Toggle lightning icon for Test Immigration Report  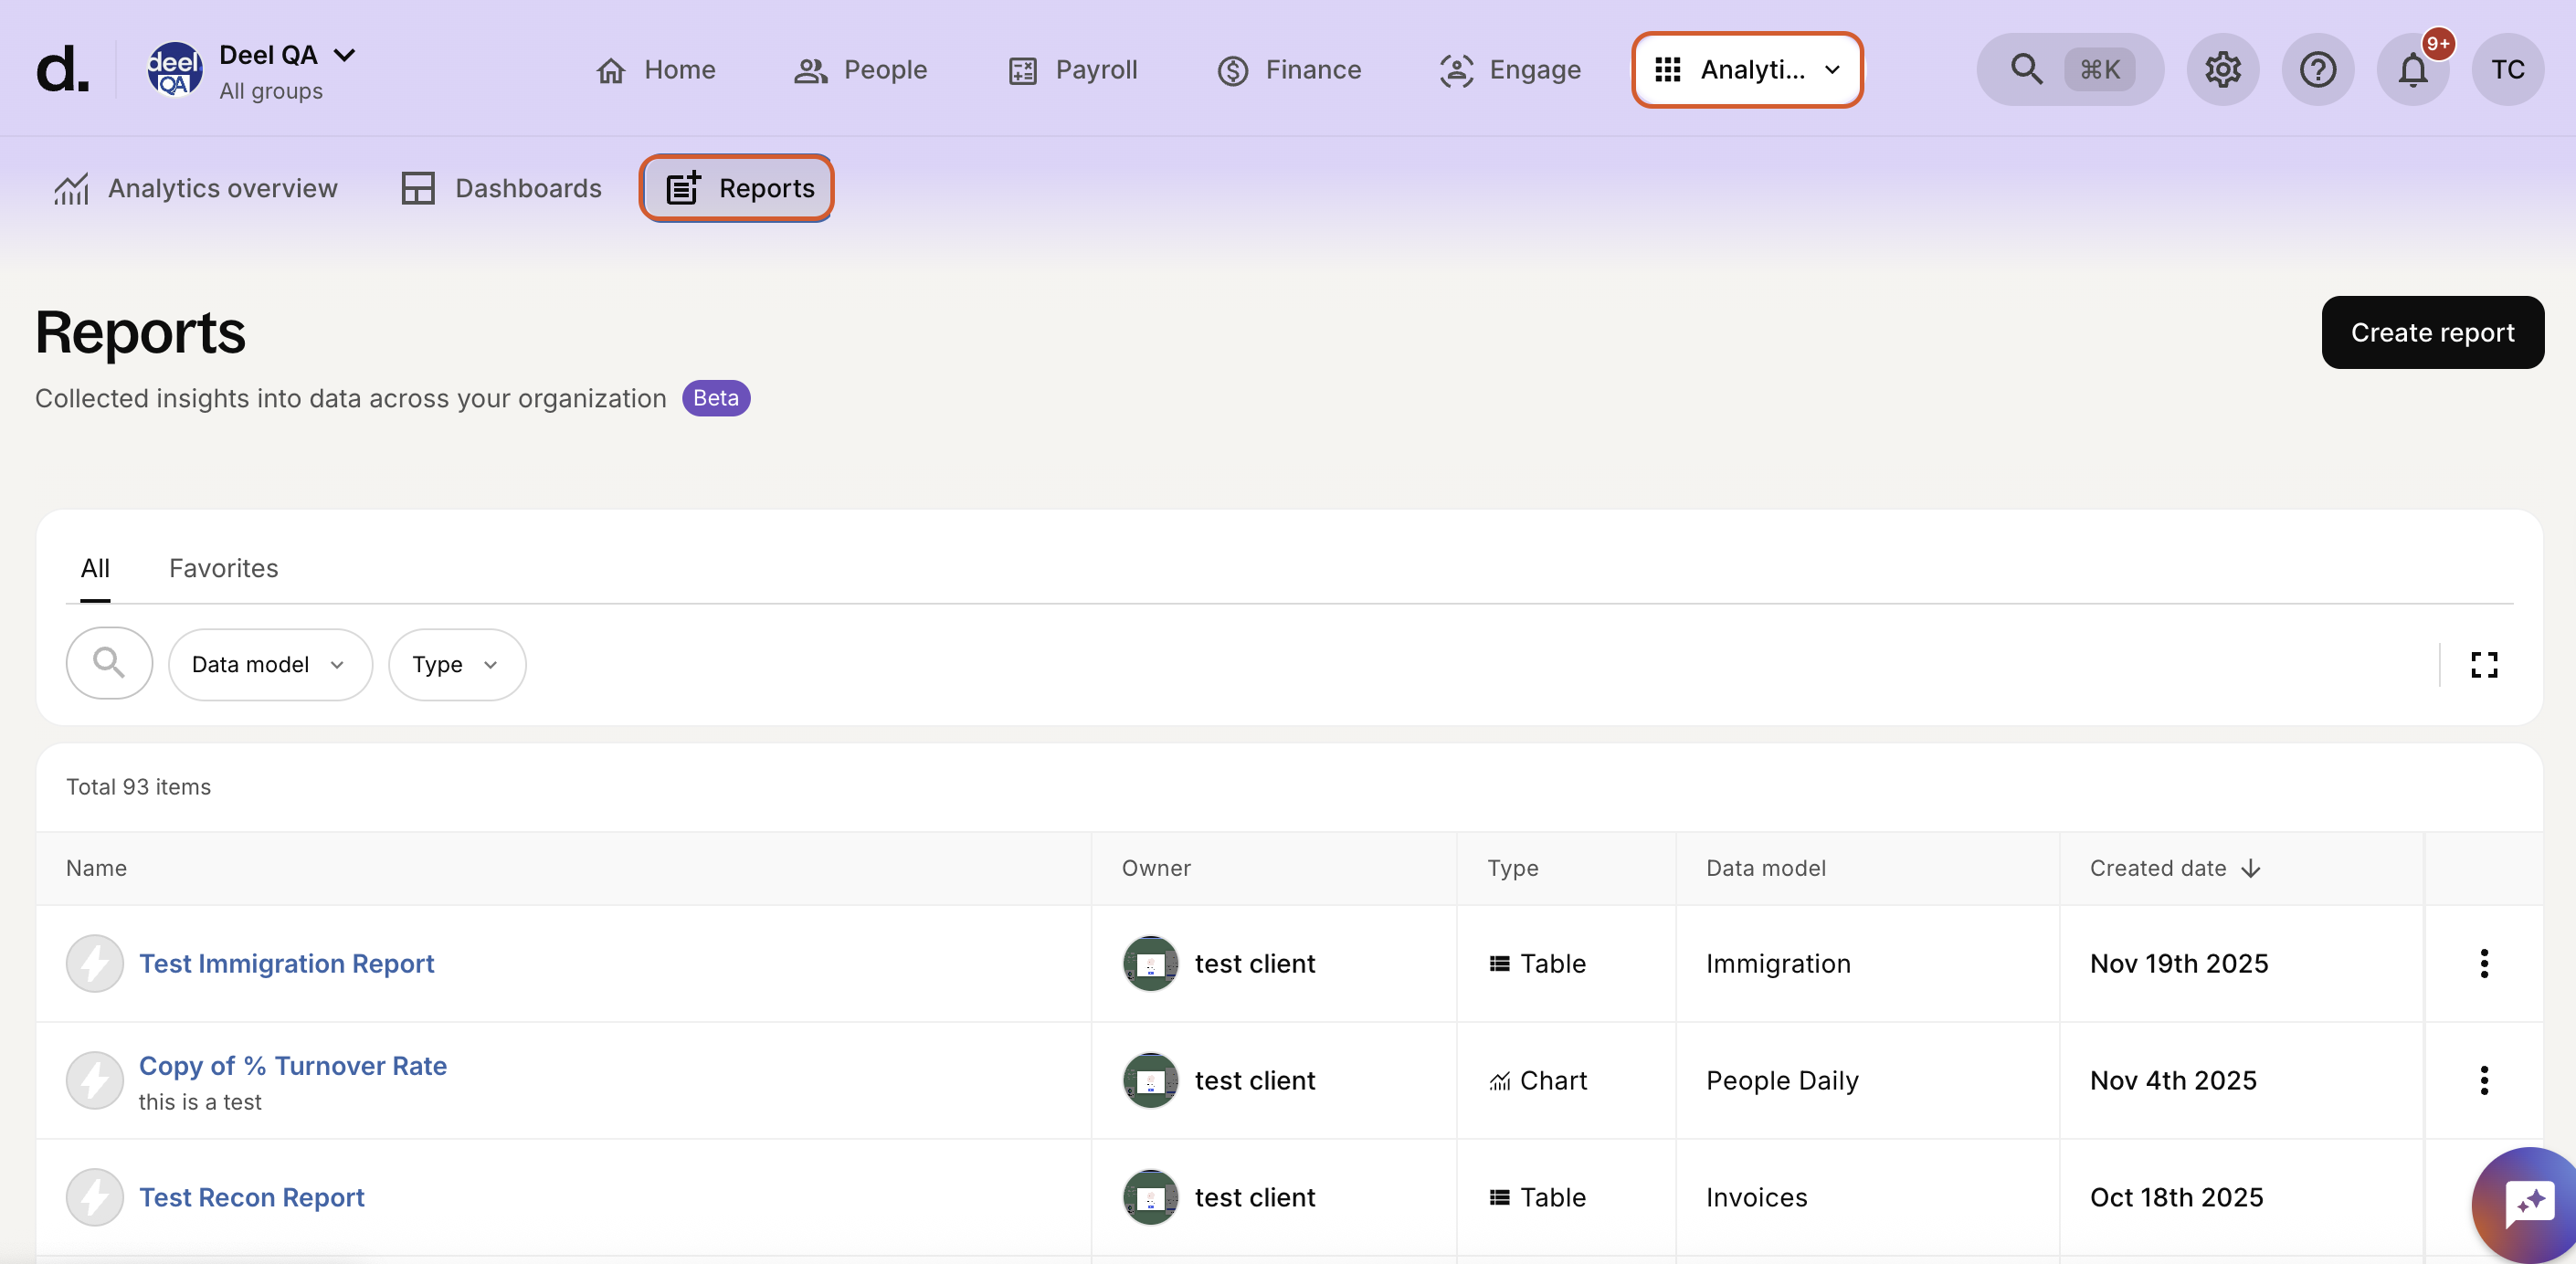(94, 963)
